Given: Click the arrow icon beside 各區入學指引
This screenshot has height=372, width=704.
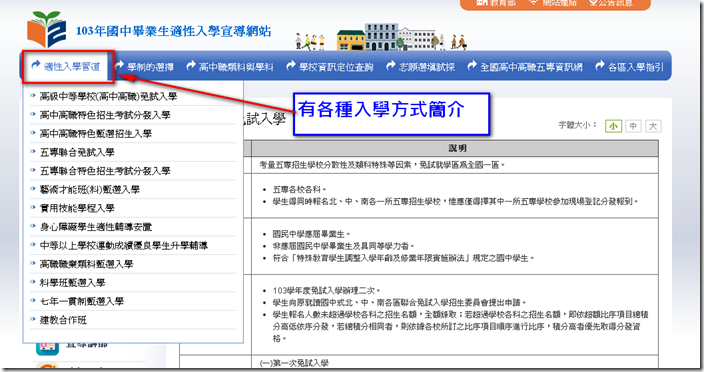Looking at the screenshot, I should (600, 66).
